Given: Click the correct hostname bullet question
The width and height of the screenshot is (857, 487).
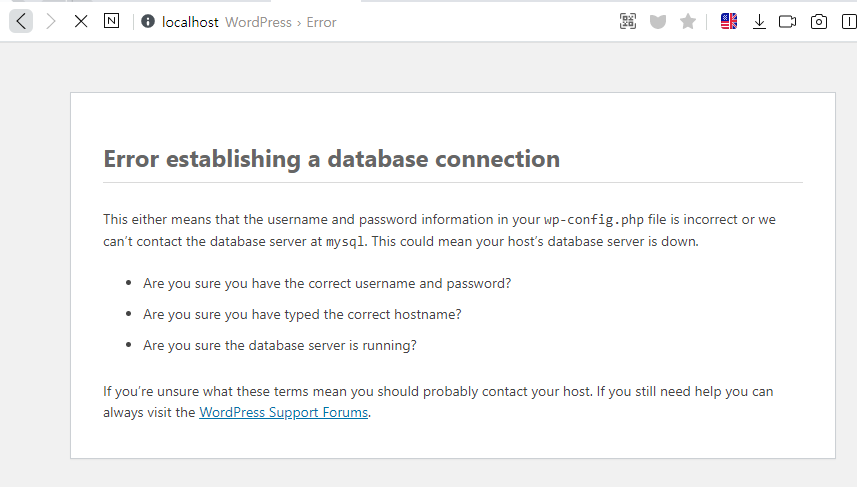Looking at the screenshot, I should [x=302, y=314].
